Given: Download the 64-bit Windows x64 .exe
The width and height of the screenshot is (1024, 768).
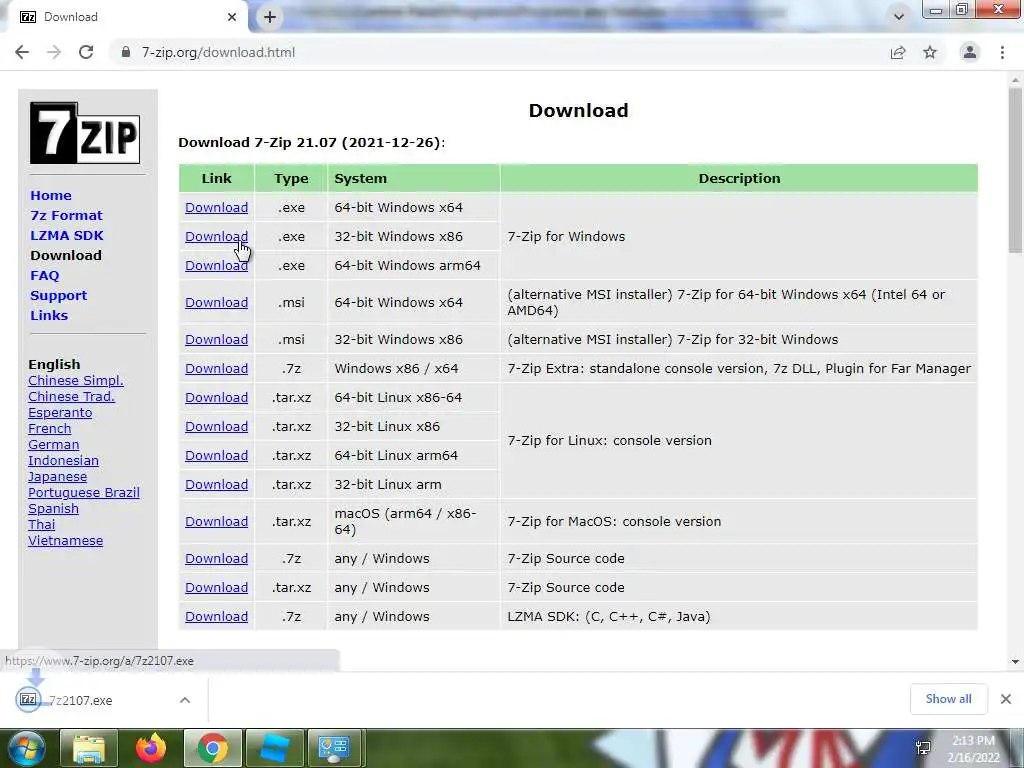Looking at the screenshot, I should point(216,208).
